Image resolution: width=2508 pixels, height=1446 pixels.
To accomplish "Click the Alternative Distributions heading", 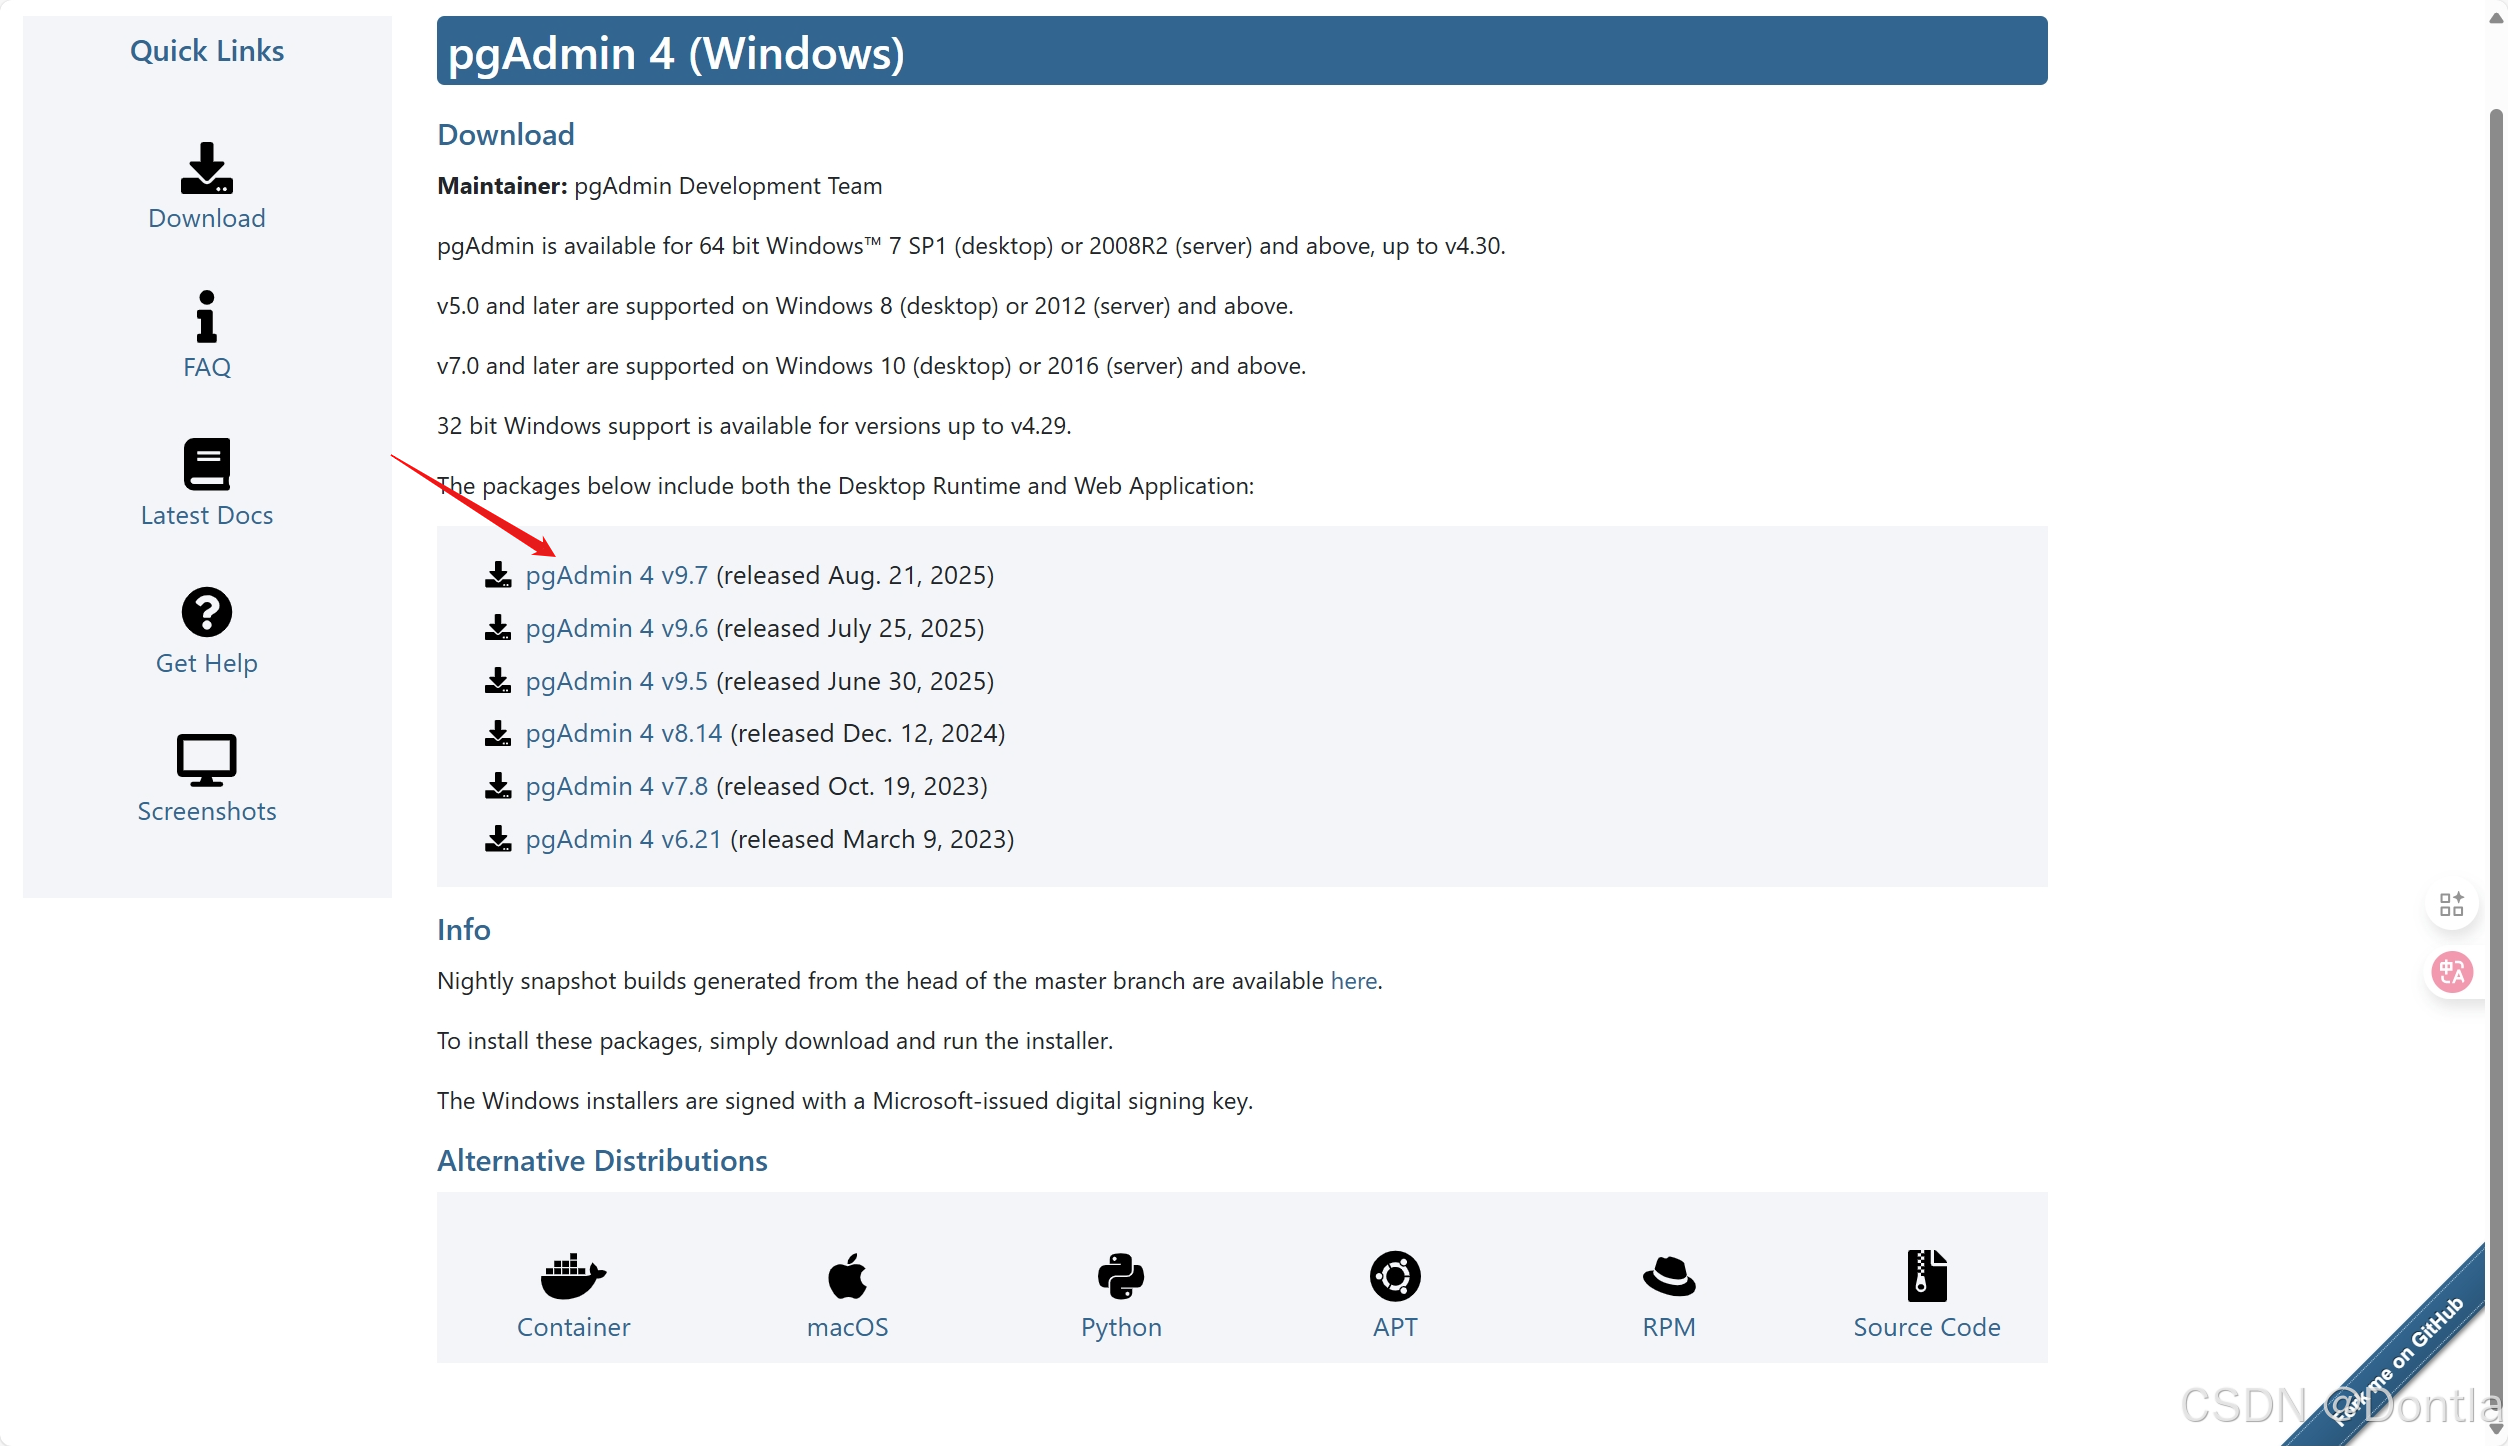I will click(602, 1161).
